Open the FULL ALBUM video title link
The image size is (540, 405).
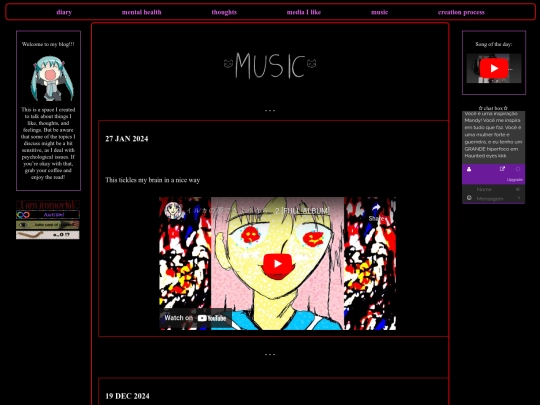pos(258,210)
